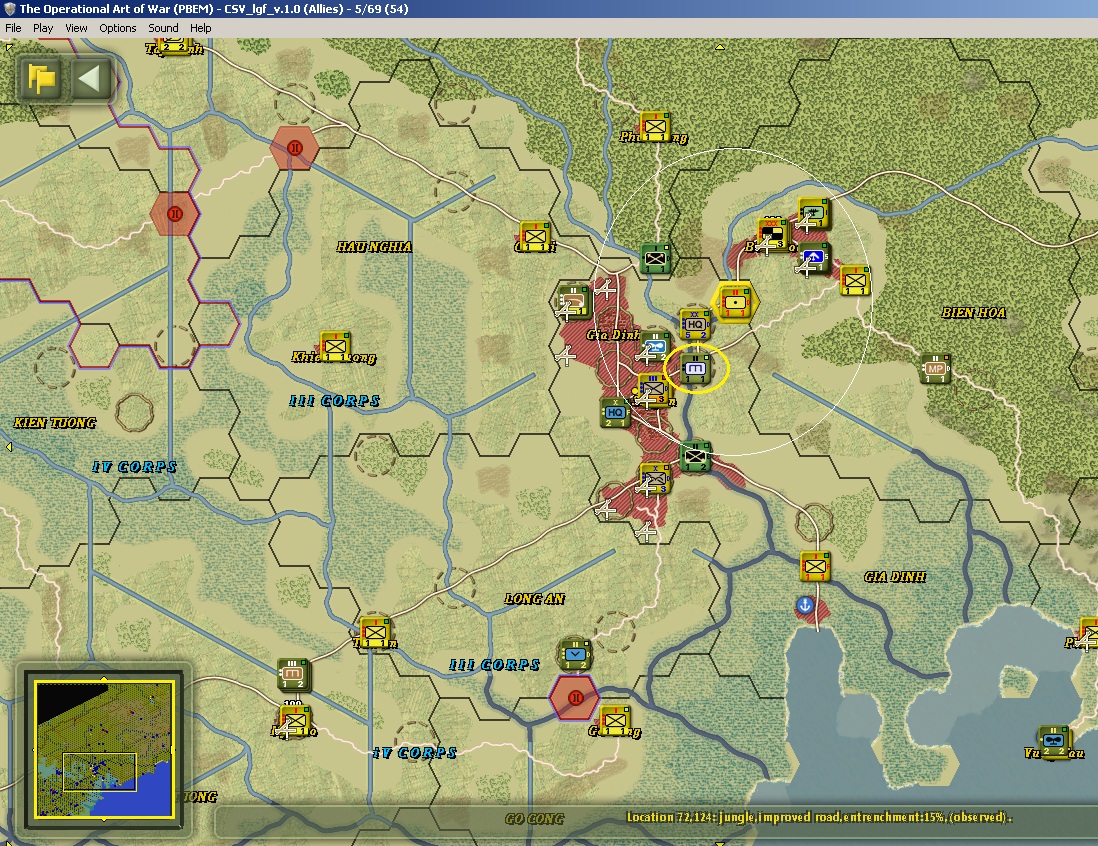The height and width of the screenshot is (846, 1098).
Task: Click the red hex marker near Go Cong
Action: click(575, 698)
